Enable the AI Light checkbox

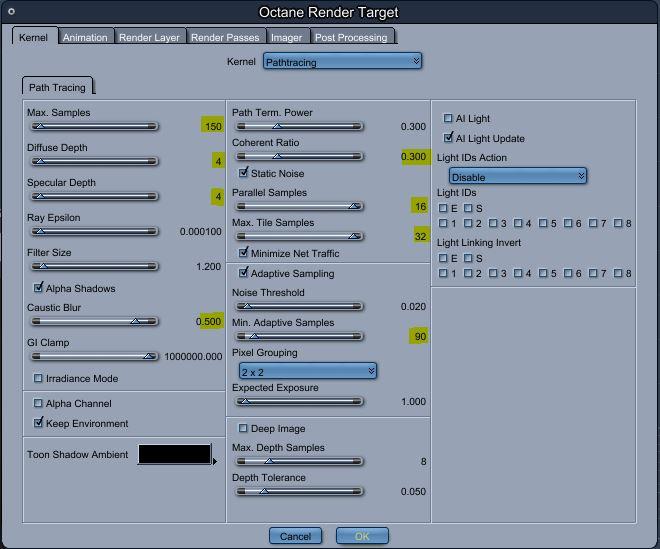pyautogui.click(x=448, y=118)
